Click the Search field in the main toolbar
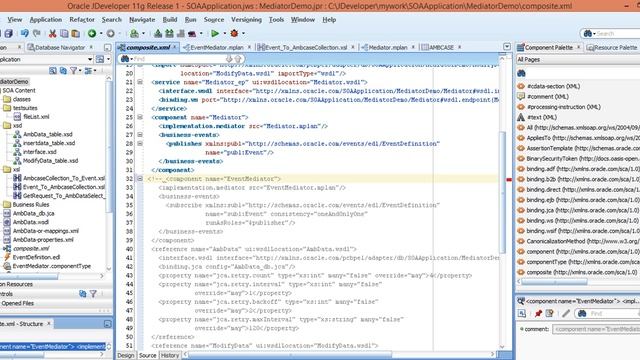Image resolution: width=640 pixels, height=360 pixels. [617, 33]
